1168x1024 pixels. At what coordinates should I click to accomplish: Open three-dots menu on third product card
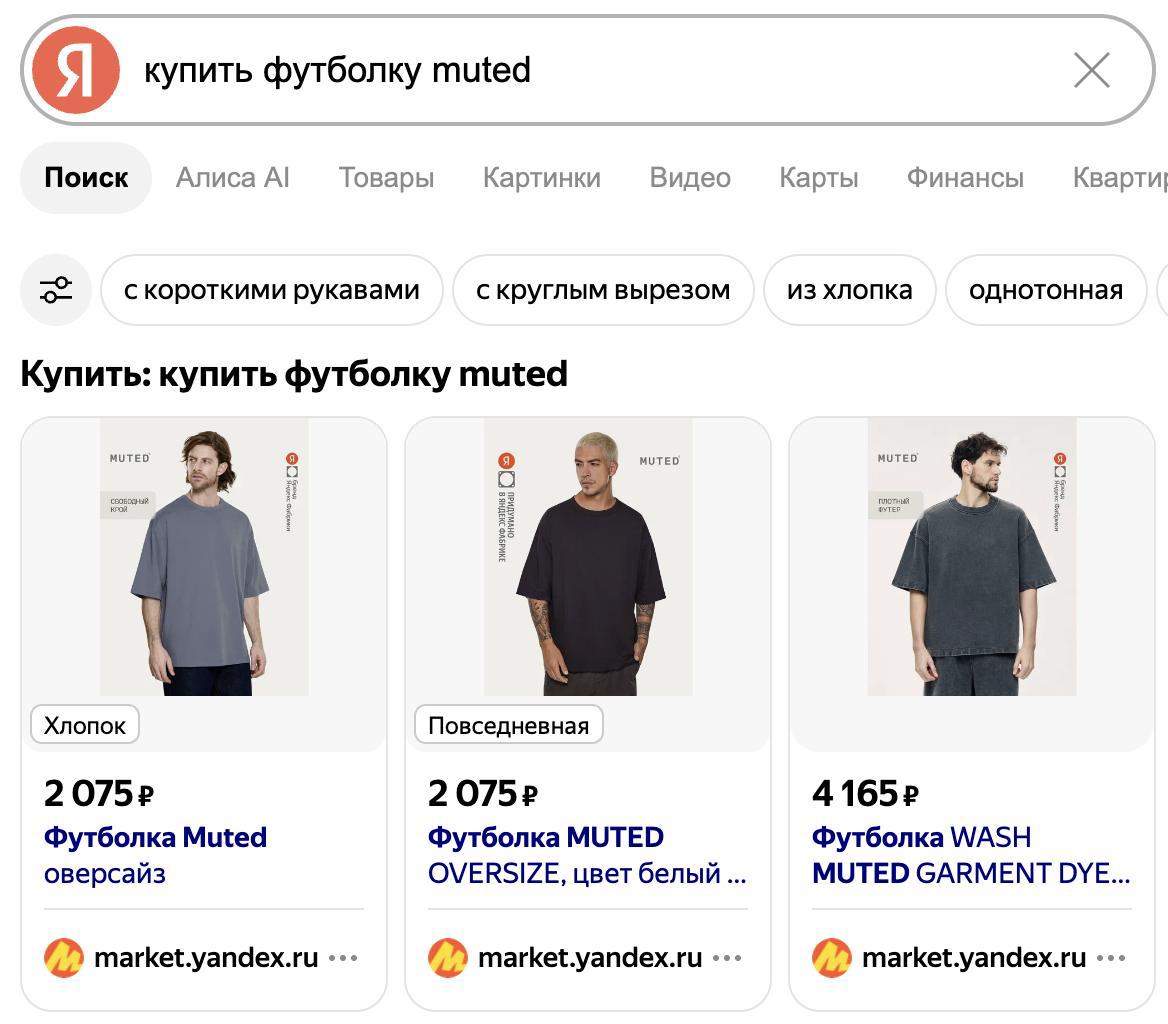coord(1111,958)
